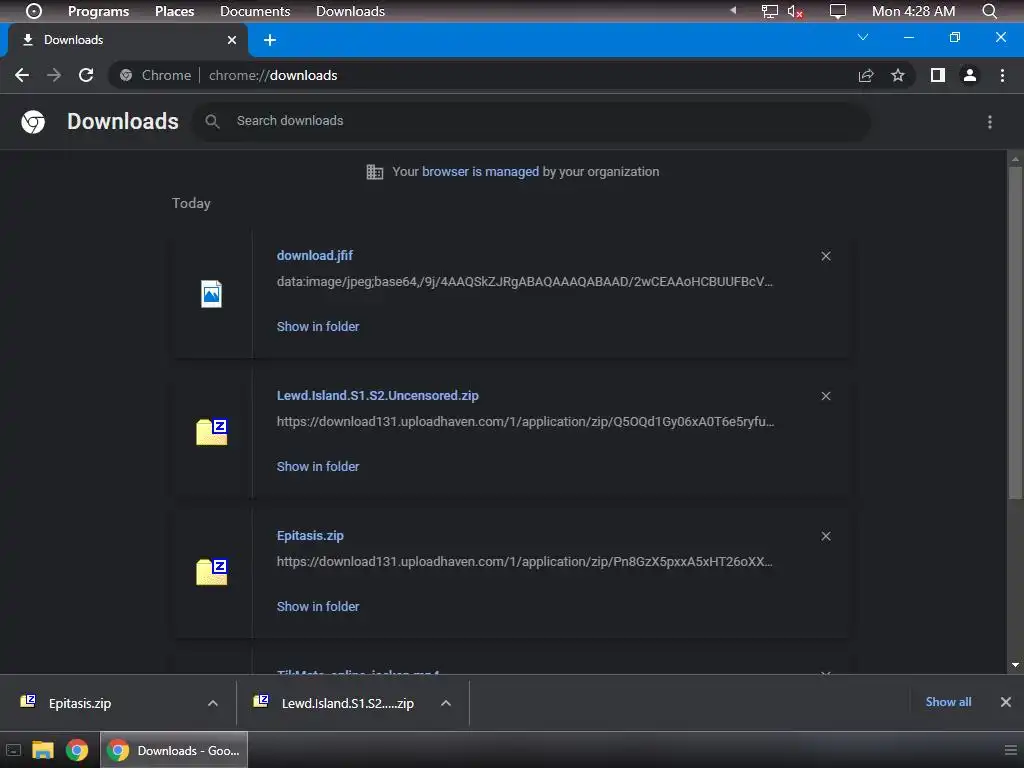Close the Downloads browser tab

click(232, 40)
